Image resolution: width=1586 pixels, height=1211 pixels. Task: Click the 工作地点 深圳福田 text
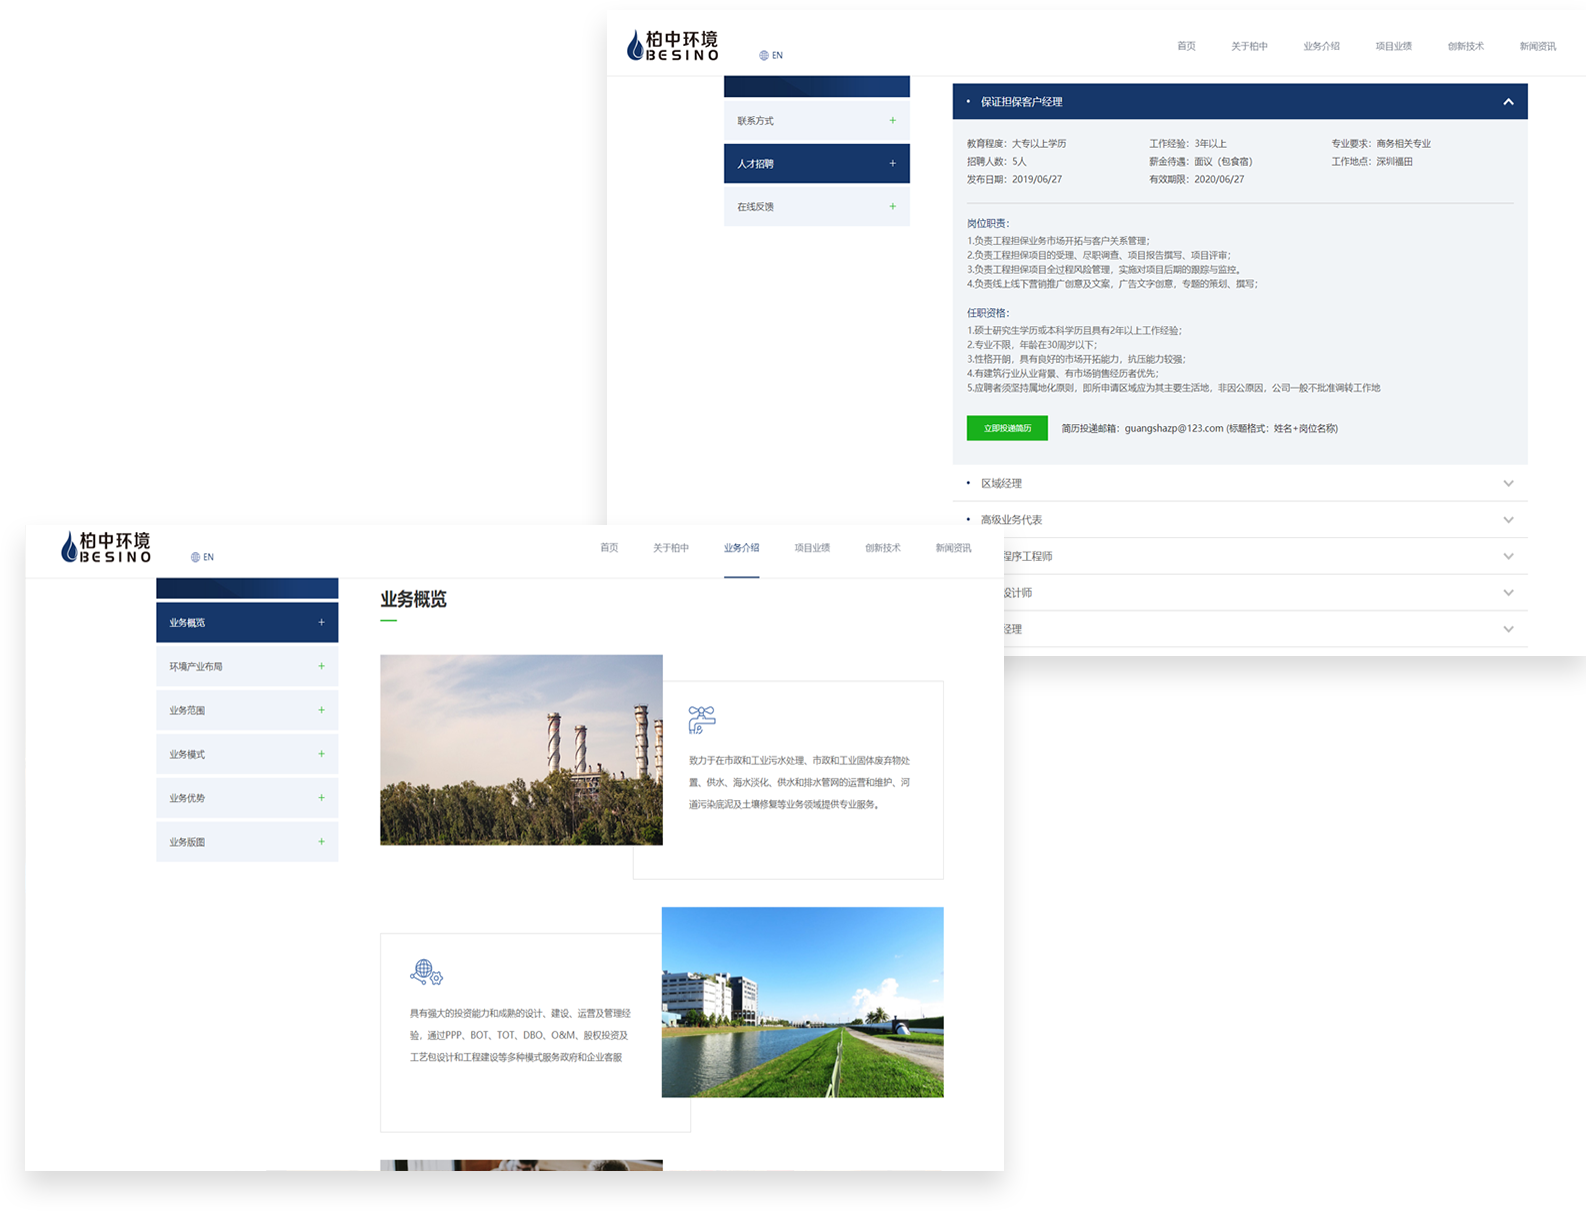[x=1371, y=162]
